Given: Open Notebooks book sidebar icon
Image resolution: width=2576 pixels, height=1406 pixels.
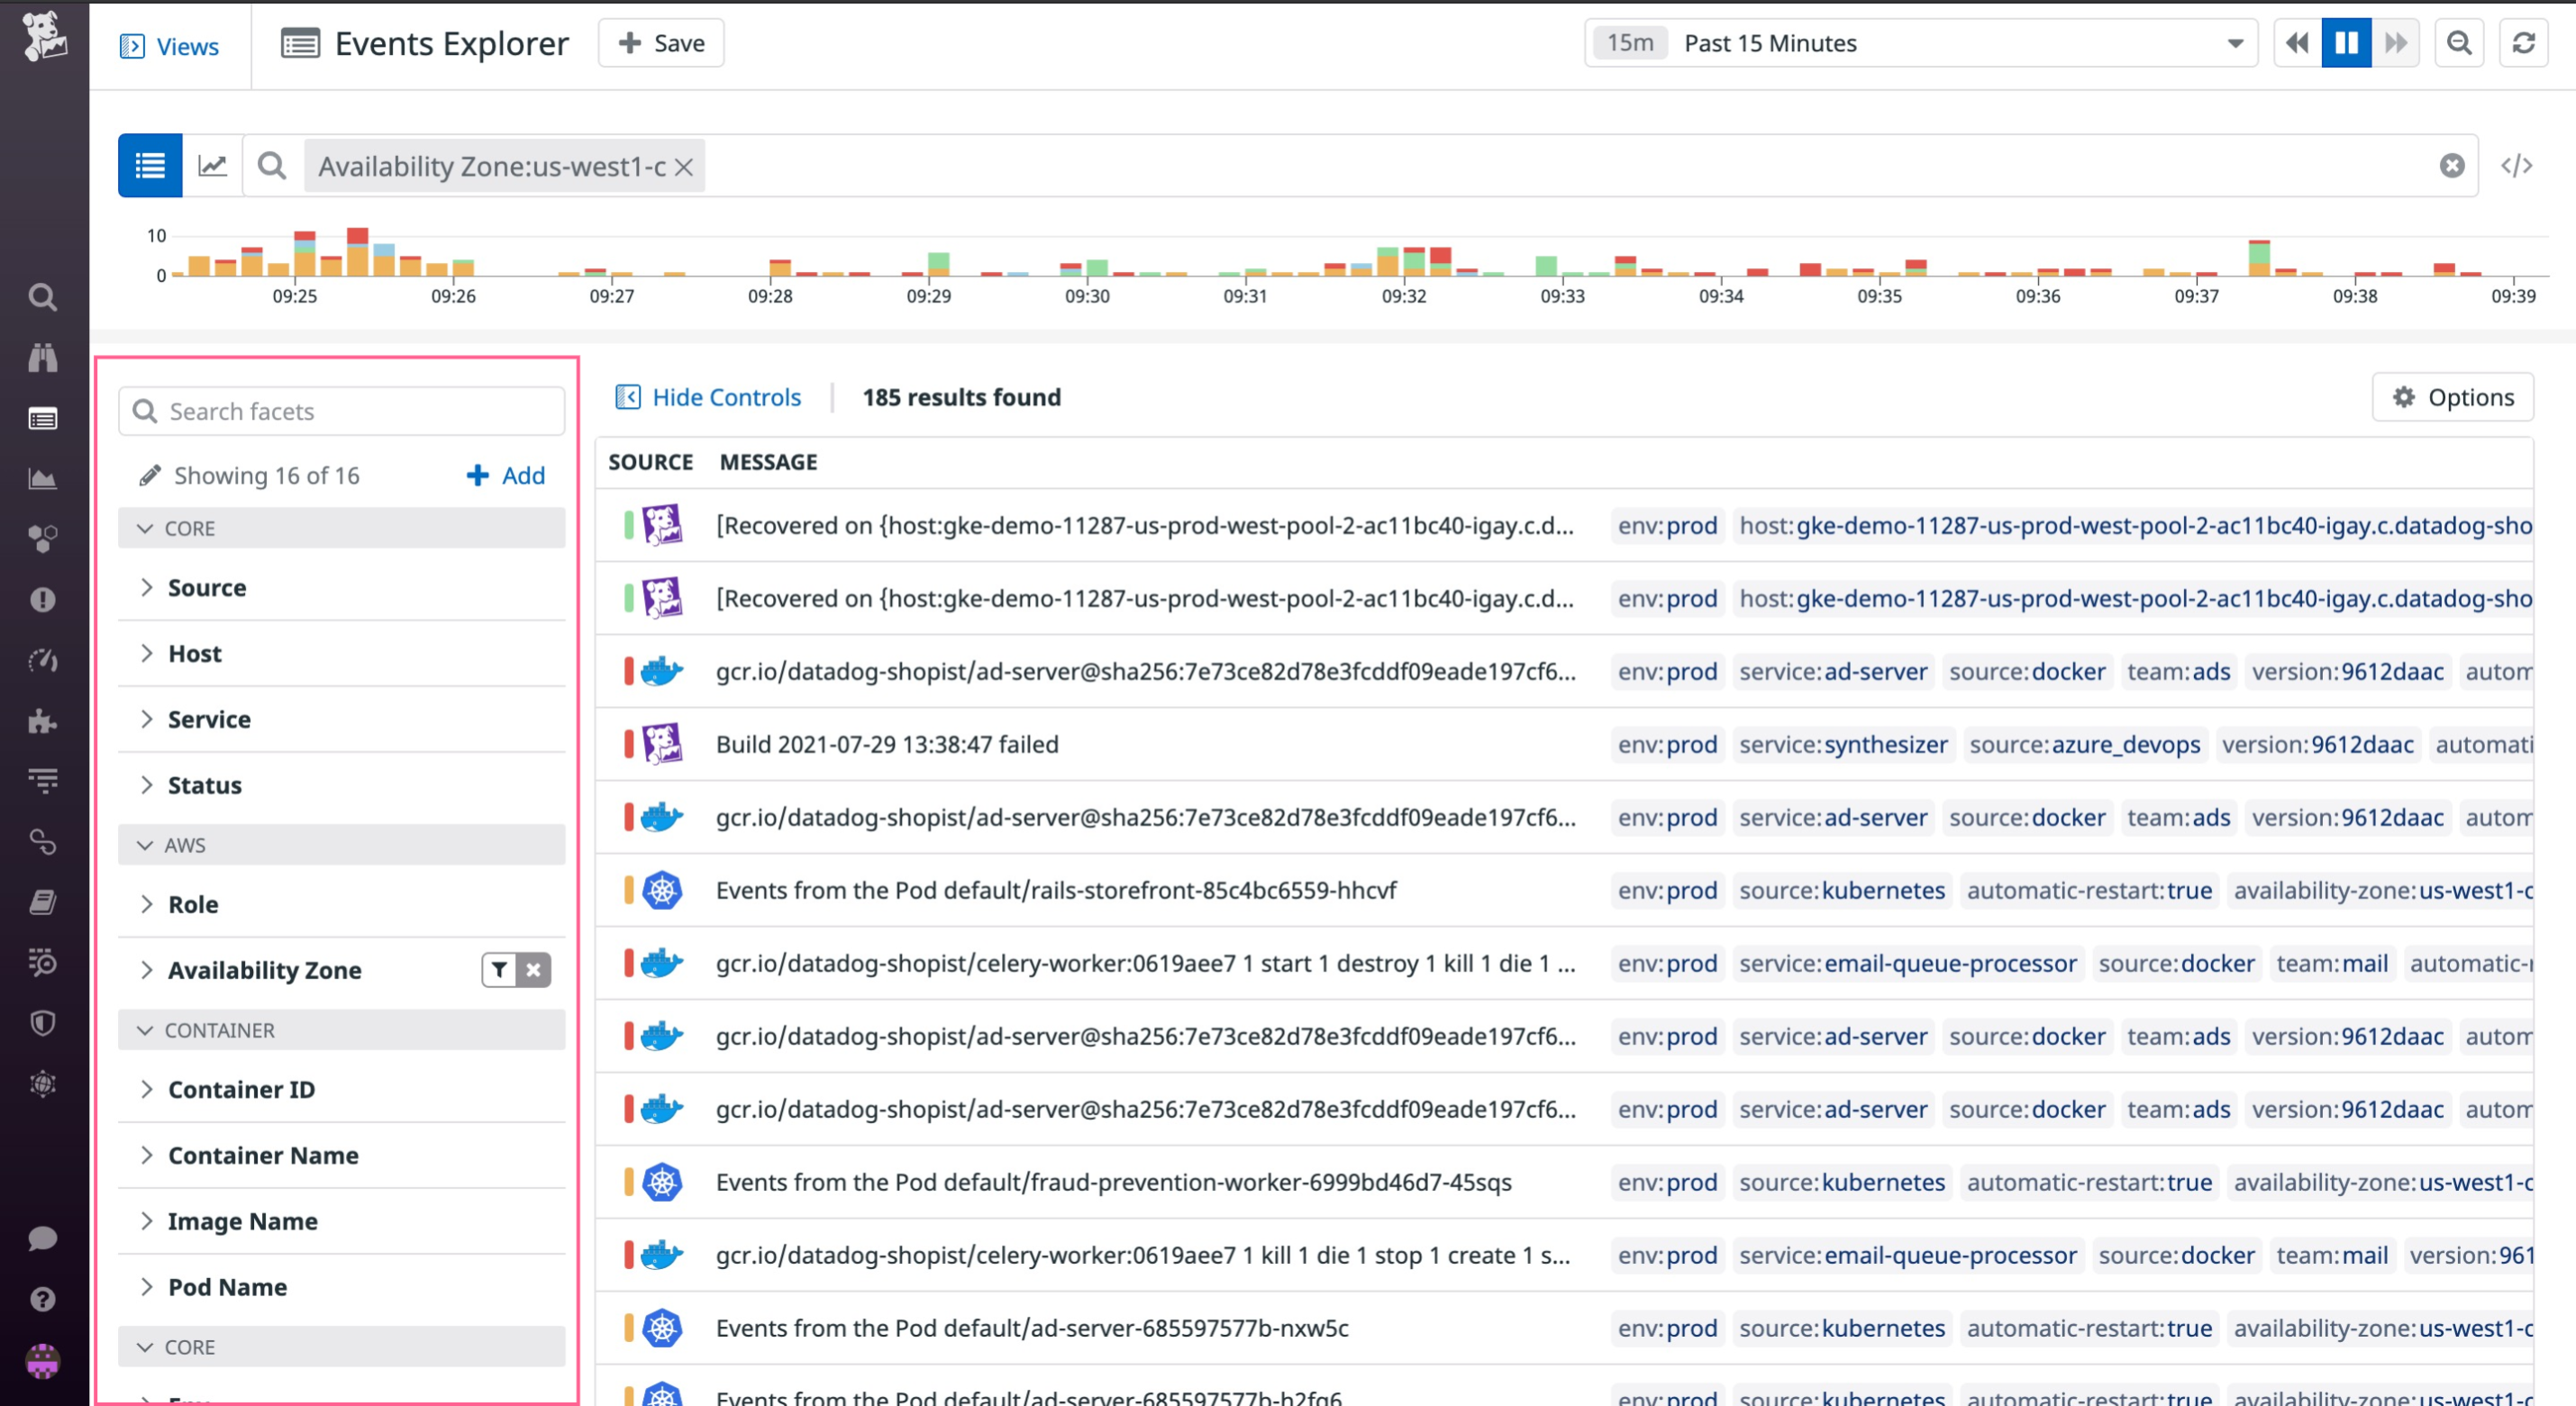Looking at the screenshot, I should [x=43, y=902].
